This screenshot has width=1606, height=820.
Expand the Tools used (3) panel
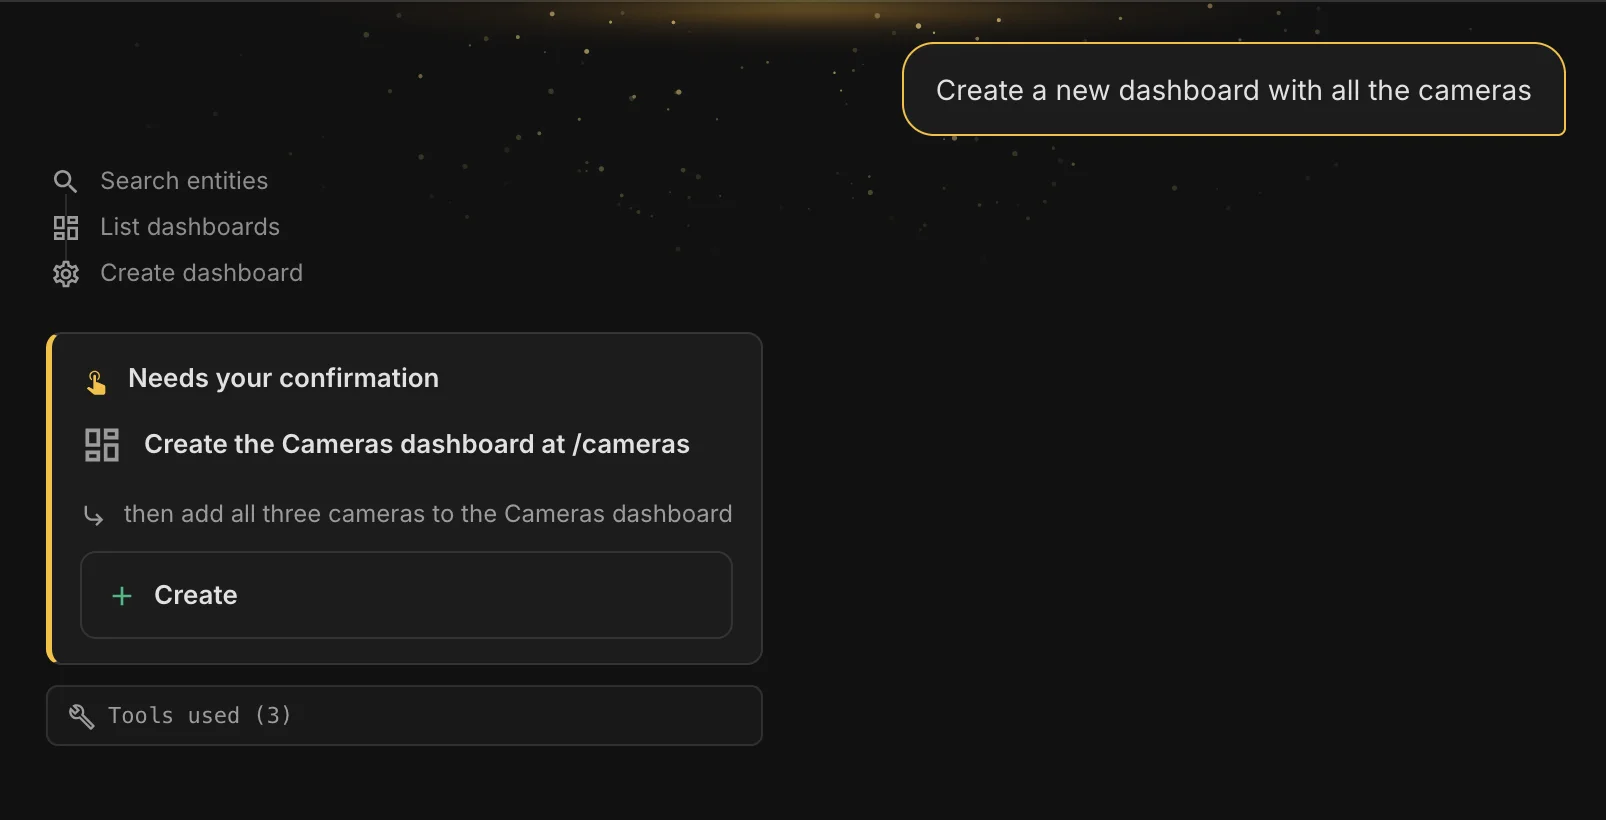[404, 715]
